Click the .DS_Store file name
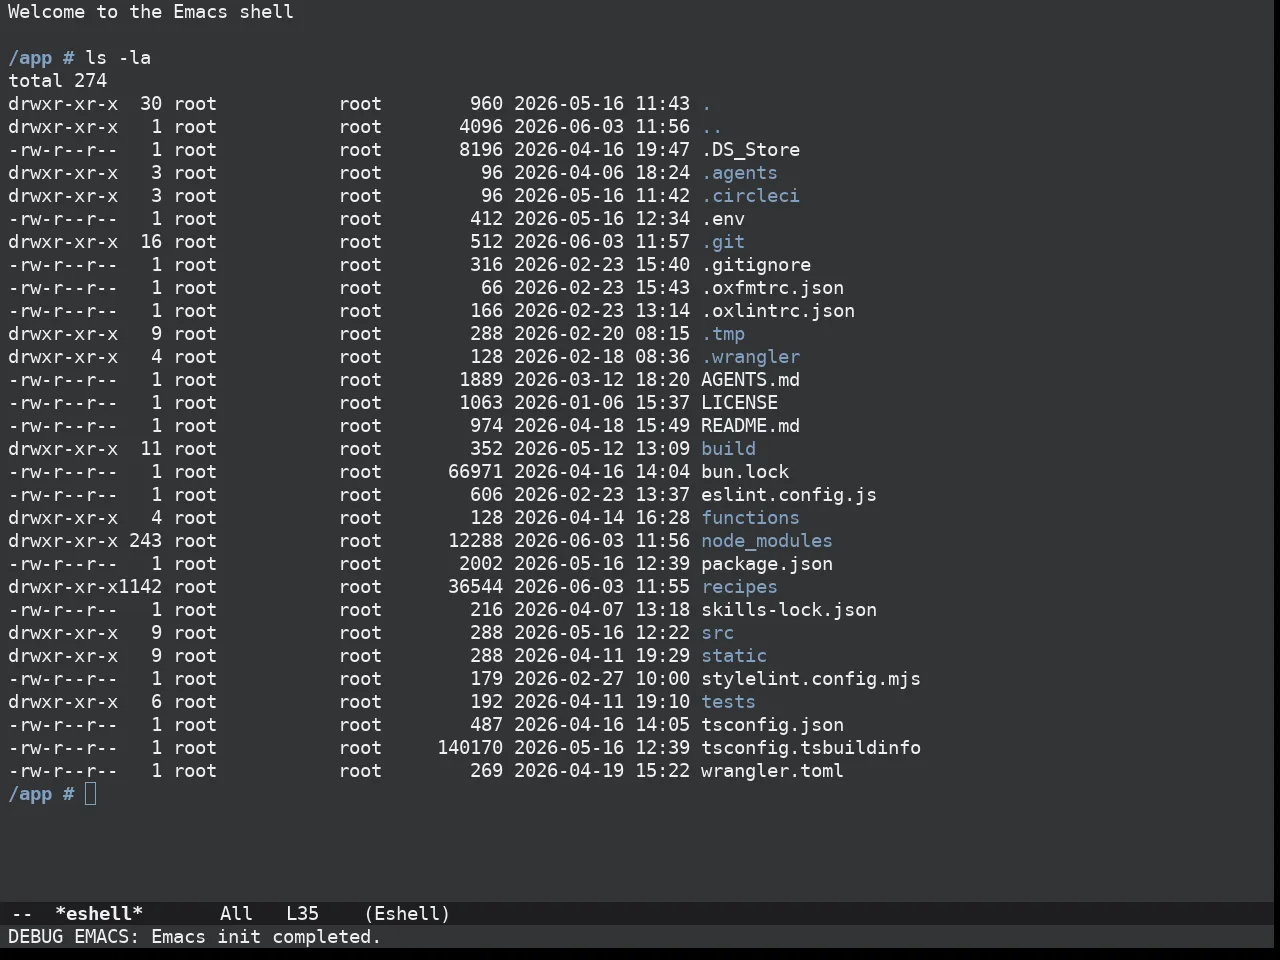 click(750, 150)
